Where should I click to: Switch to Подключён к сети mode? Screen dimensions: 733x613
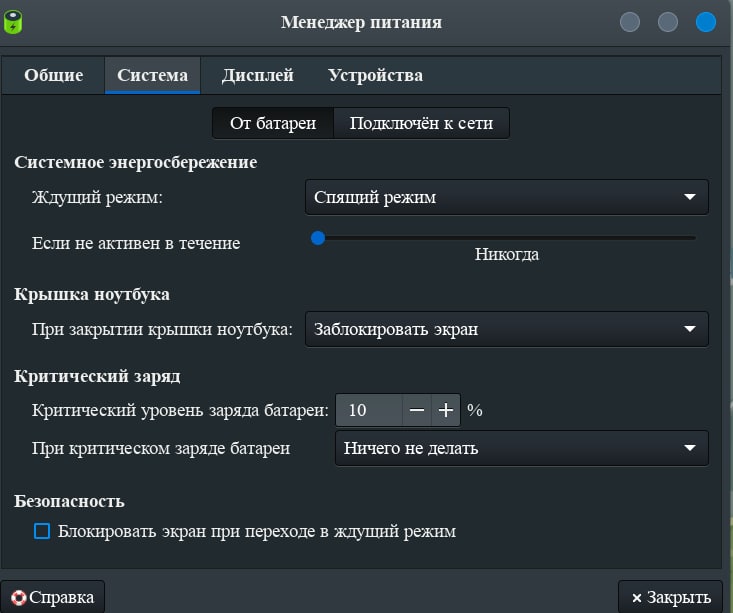[x=421, y=123]
